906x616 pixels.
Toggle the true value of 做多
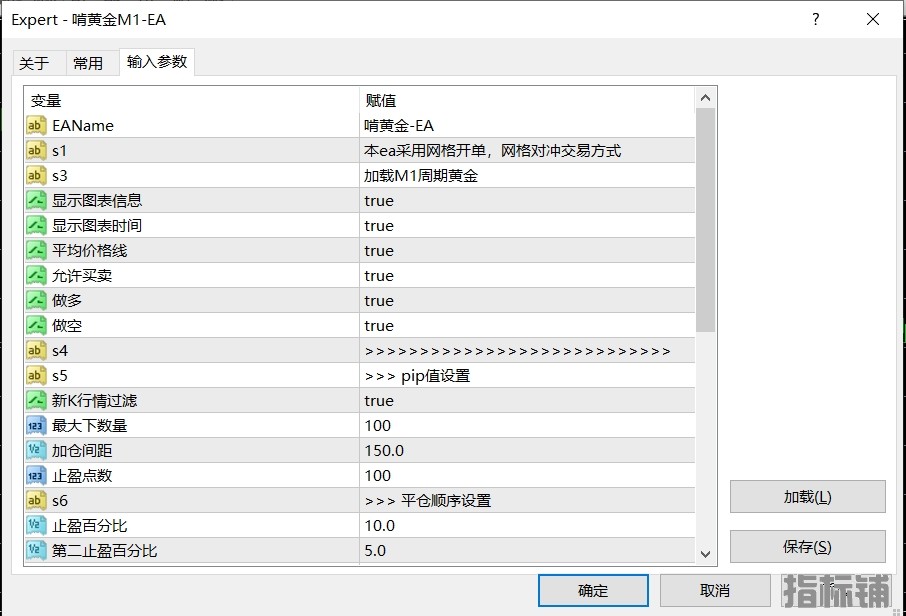(378, 301)
